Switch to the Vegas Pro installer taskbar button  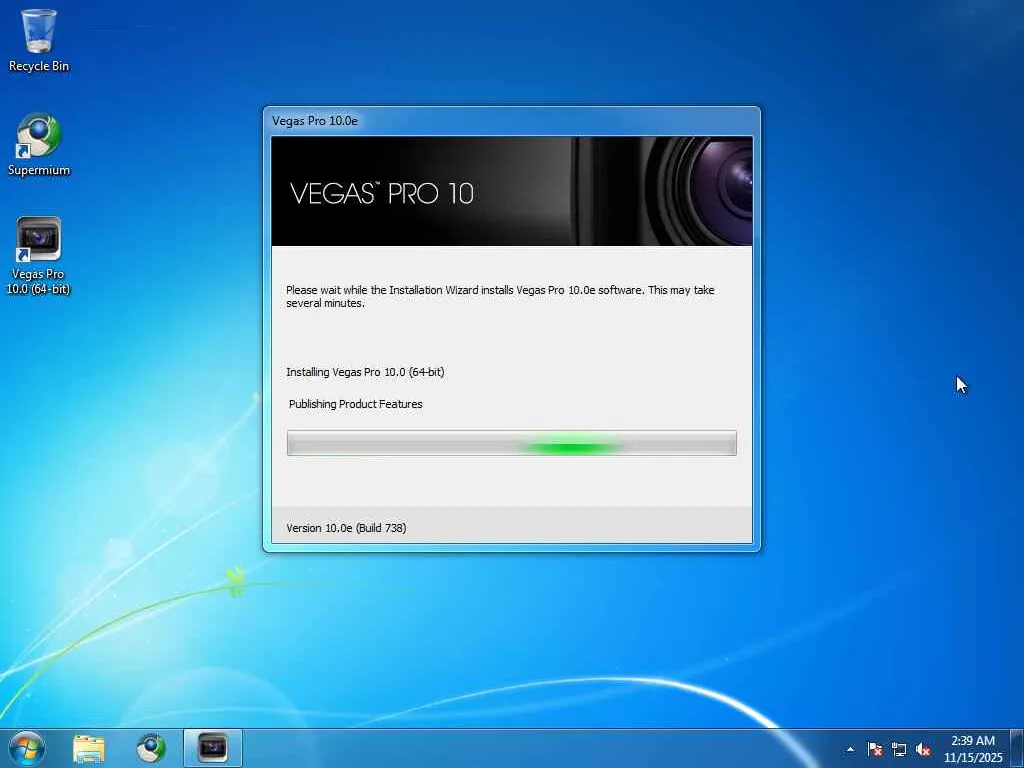click(213, 748)
